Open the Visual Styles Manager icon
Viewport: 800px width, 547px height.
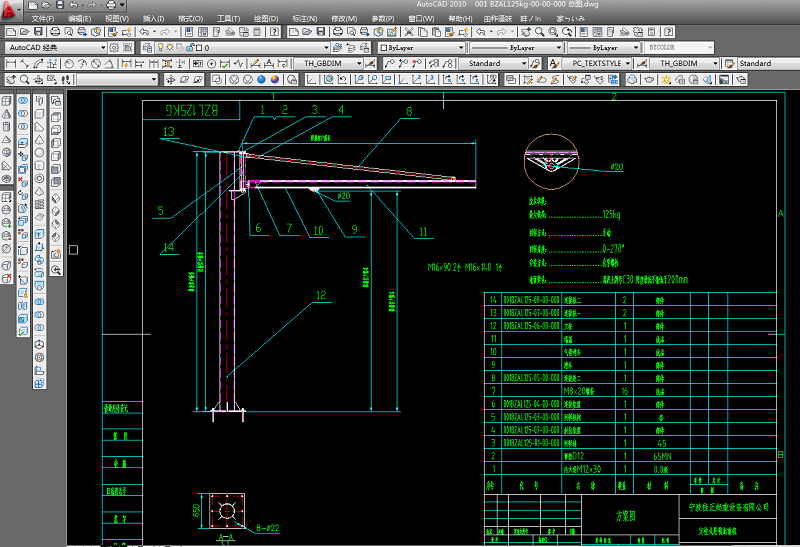[292, 79]
